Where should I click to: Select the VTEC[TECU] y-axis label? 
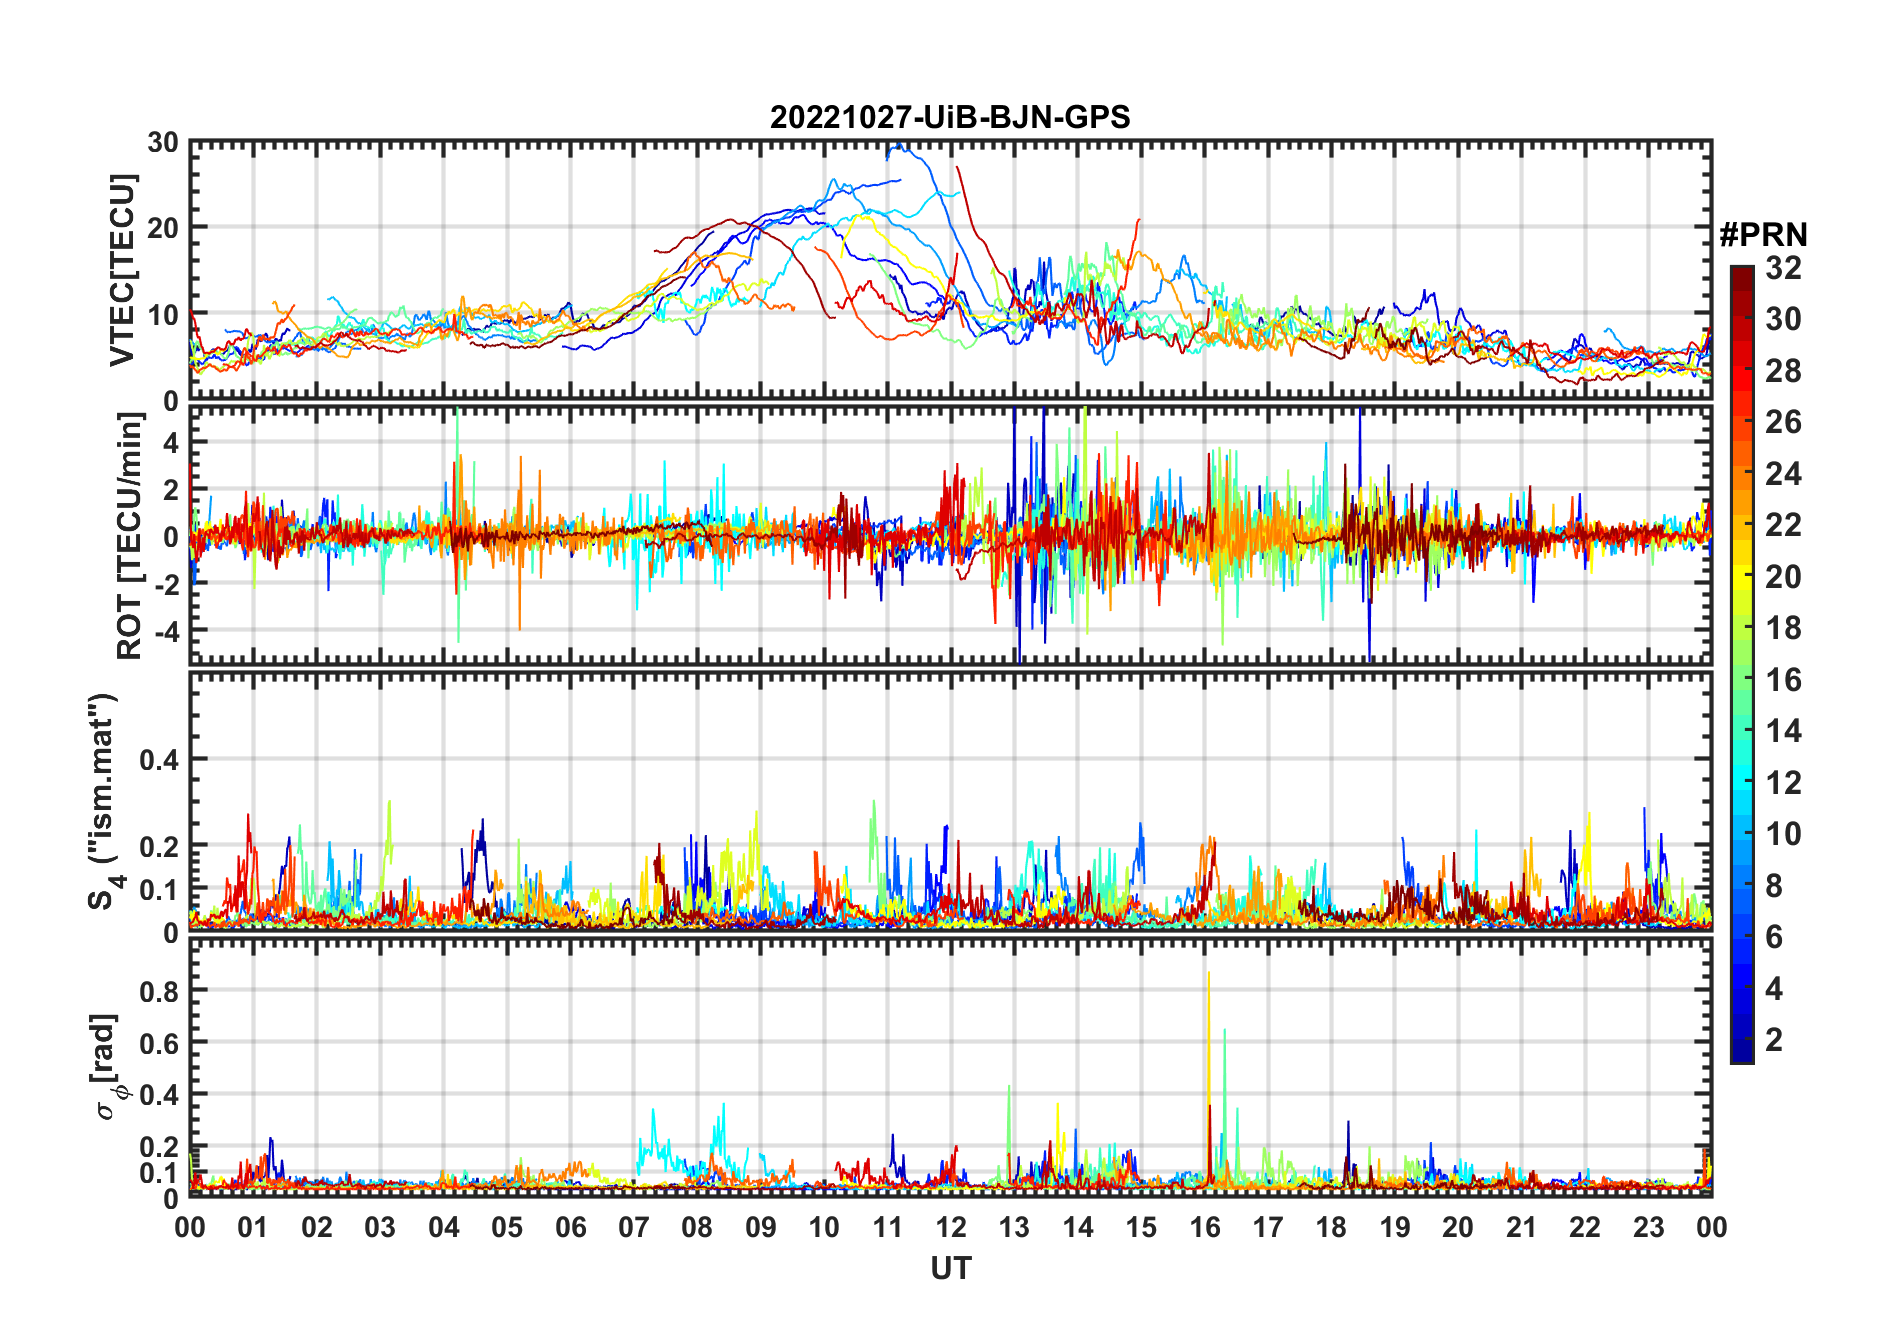[122, 270]
